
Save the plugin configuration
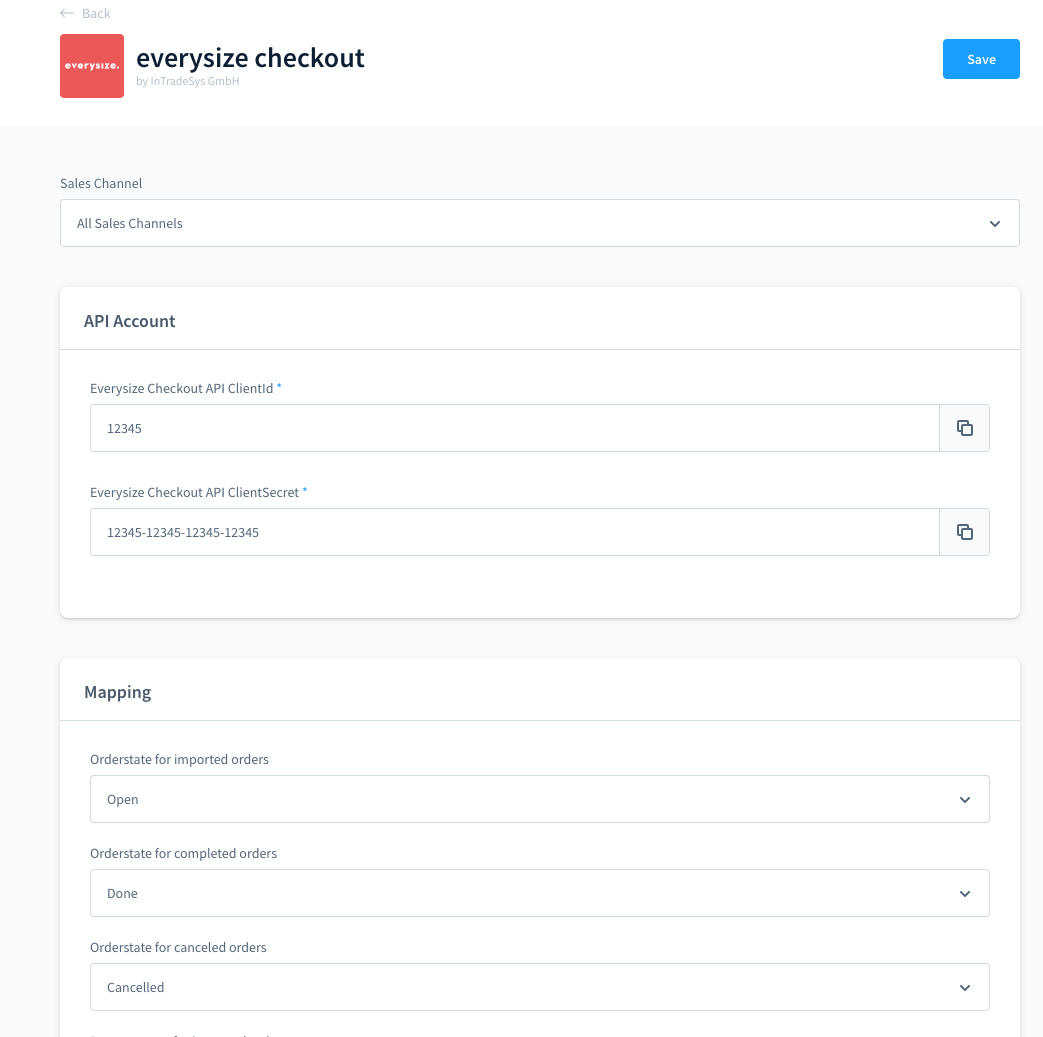tap(981, 59)
